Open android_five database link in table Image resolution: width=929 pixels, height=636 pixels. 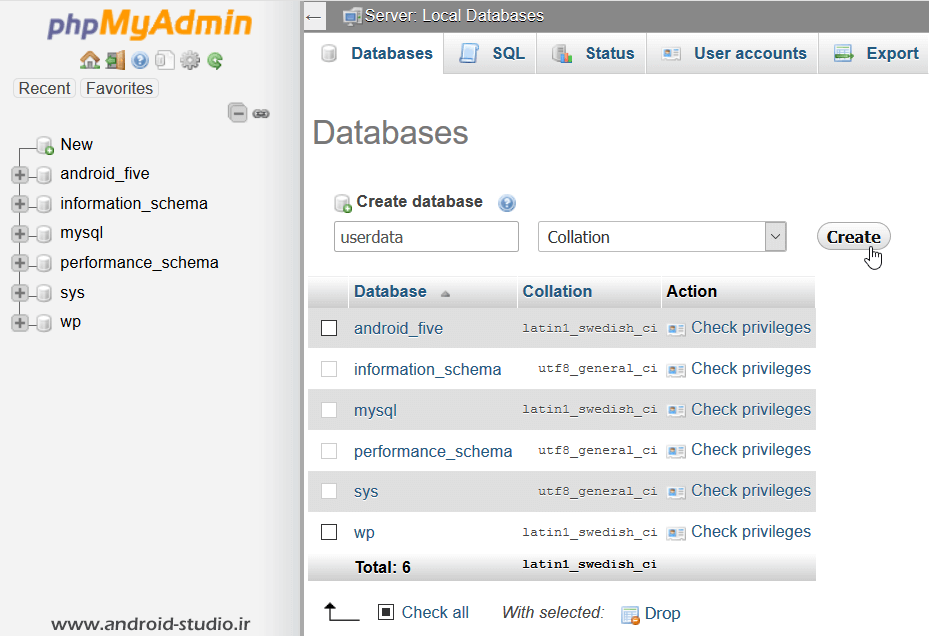click(398, 328)
